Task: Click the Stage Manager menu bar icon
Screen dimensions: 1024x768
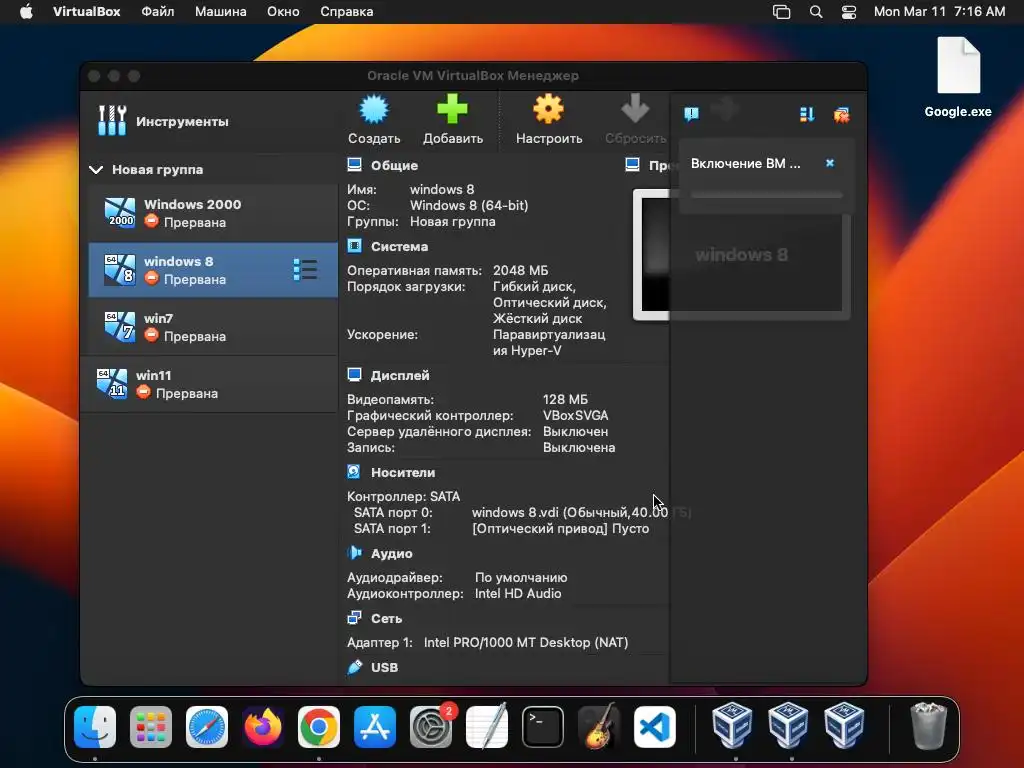Action: click(781, 12)
